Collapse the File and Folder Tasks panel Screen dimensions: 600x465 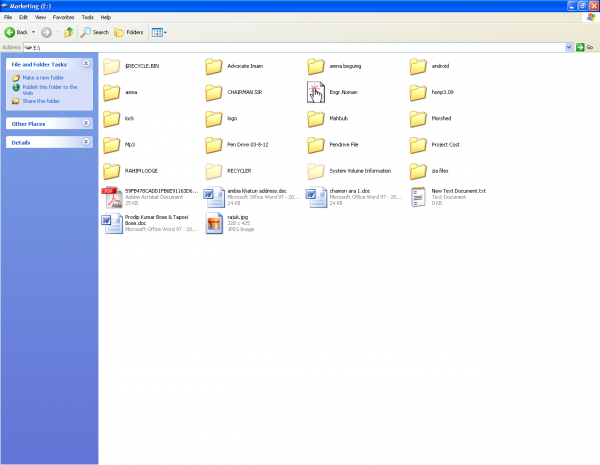(86, 64)
